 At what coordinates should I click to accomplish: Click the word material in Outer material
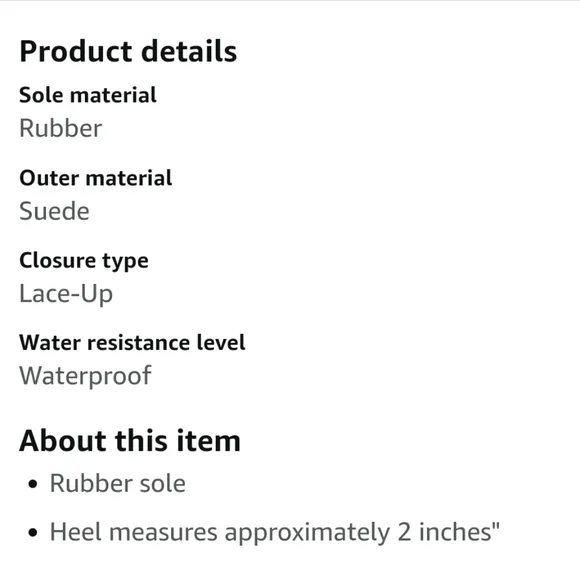click(x=129, y=178)
